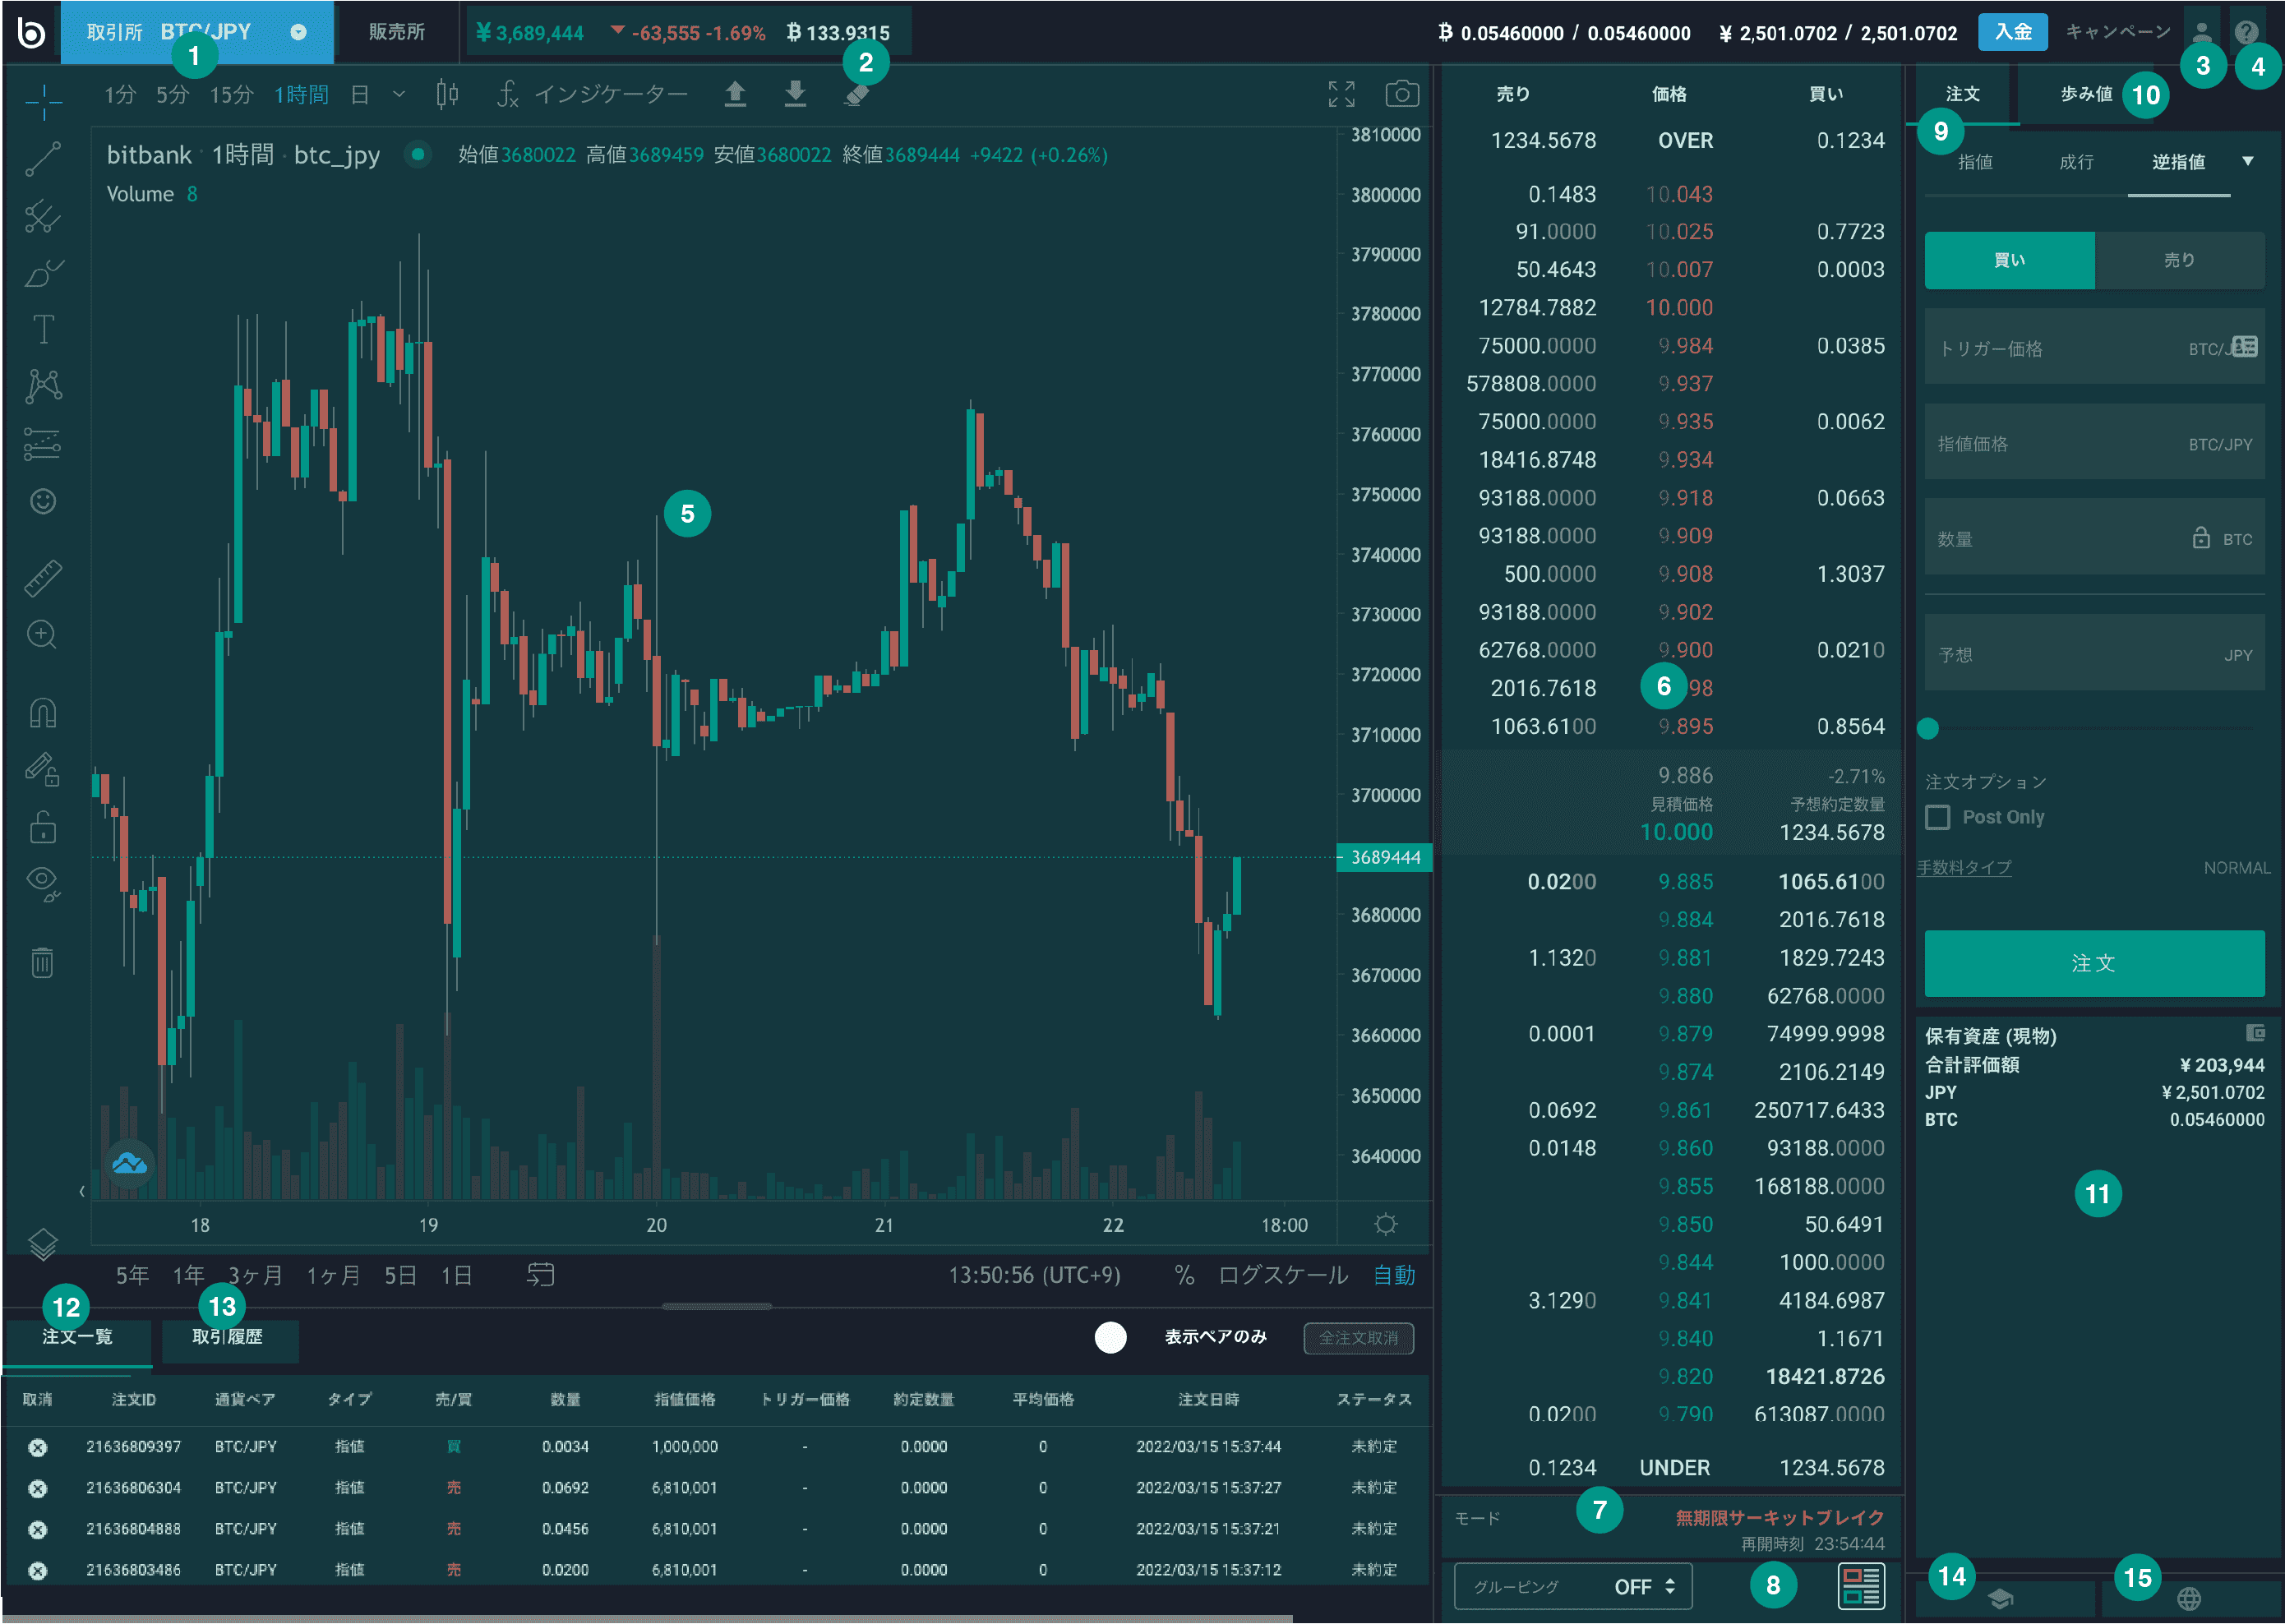Open chart settings gear icon
2285x1624 pixels.
(1385, 1224)
